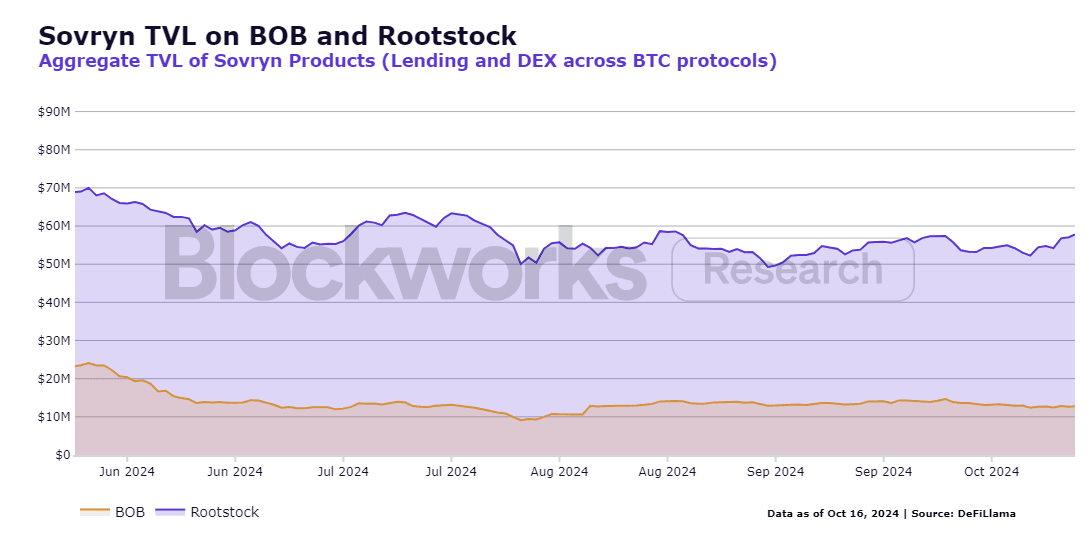Click the $20M y-axis label
Image resolution: width=1090 pixels, height=545 pixels.
point(54,379)
